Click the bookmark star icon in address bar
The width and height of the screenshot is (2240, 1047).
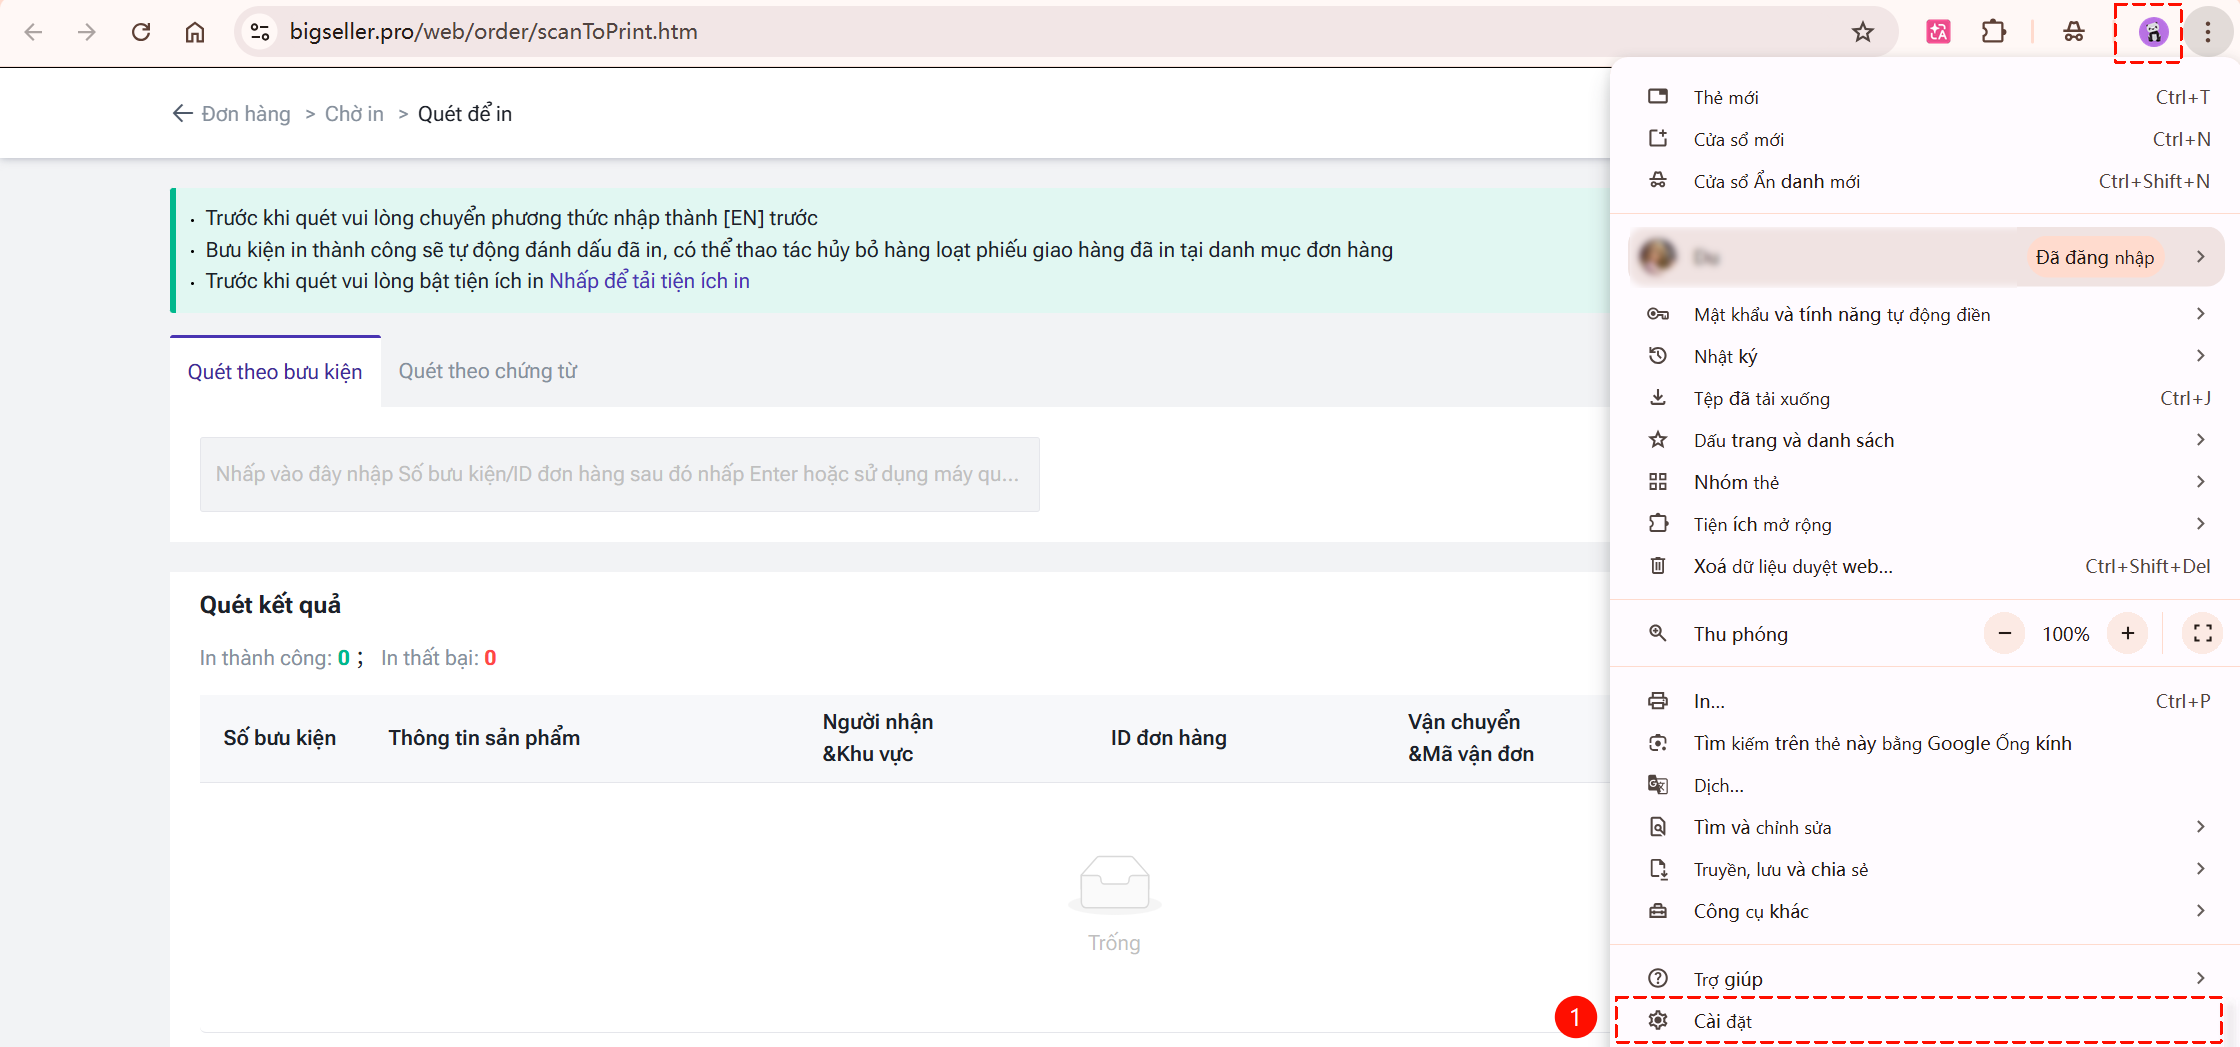pos(1862,32)
